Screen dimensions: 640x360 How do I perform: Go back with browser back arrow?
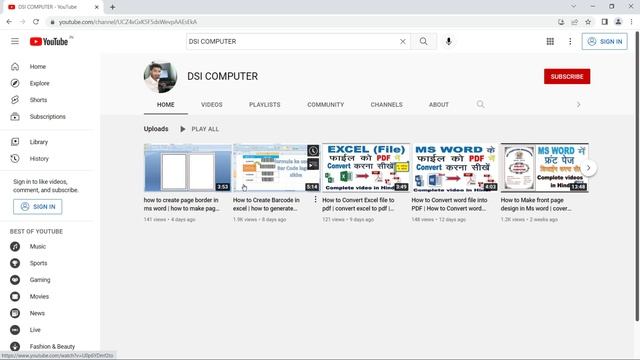[9, 22]
